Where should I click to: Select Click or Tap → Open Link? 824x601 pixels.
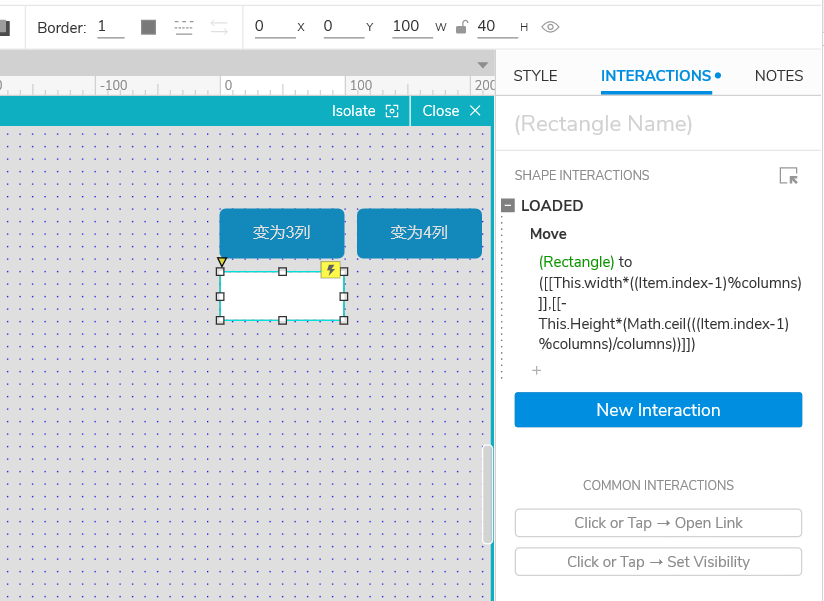[x=658, y=523]
